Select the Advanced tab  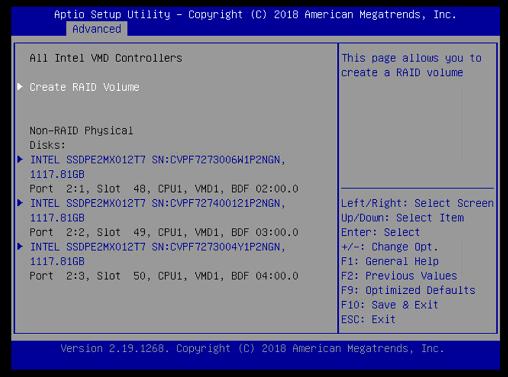97,29
